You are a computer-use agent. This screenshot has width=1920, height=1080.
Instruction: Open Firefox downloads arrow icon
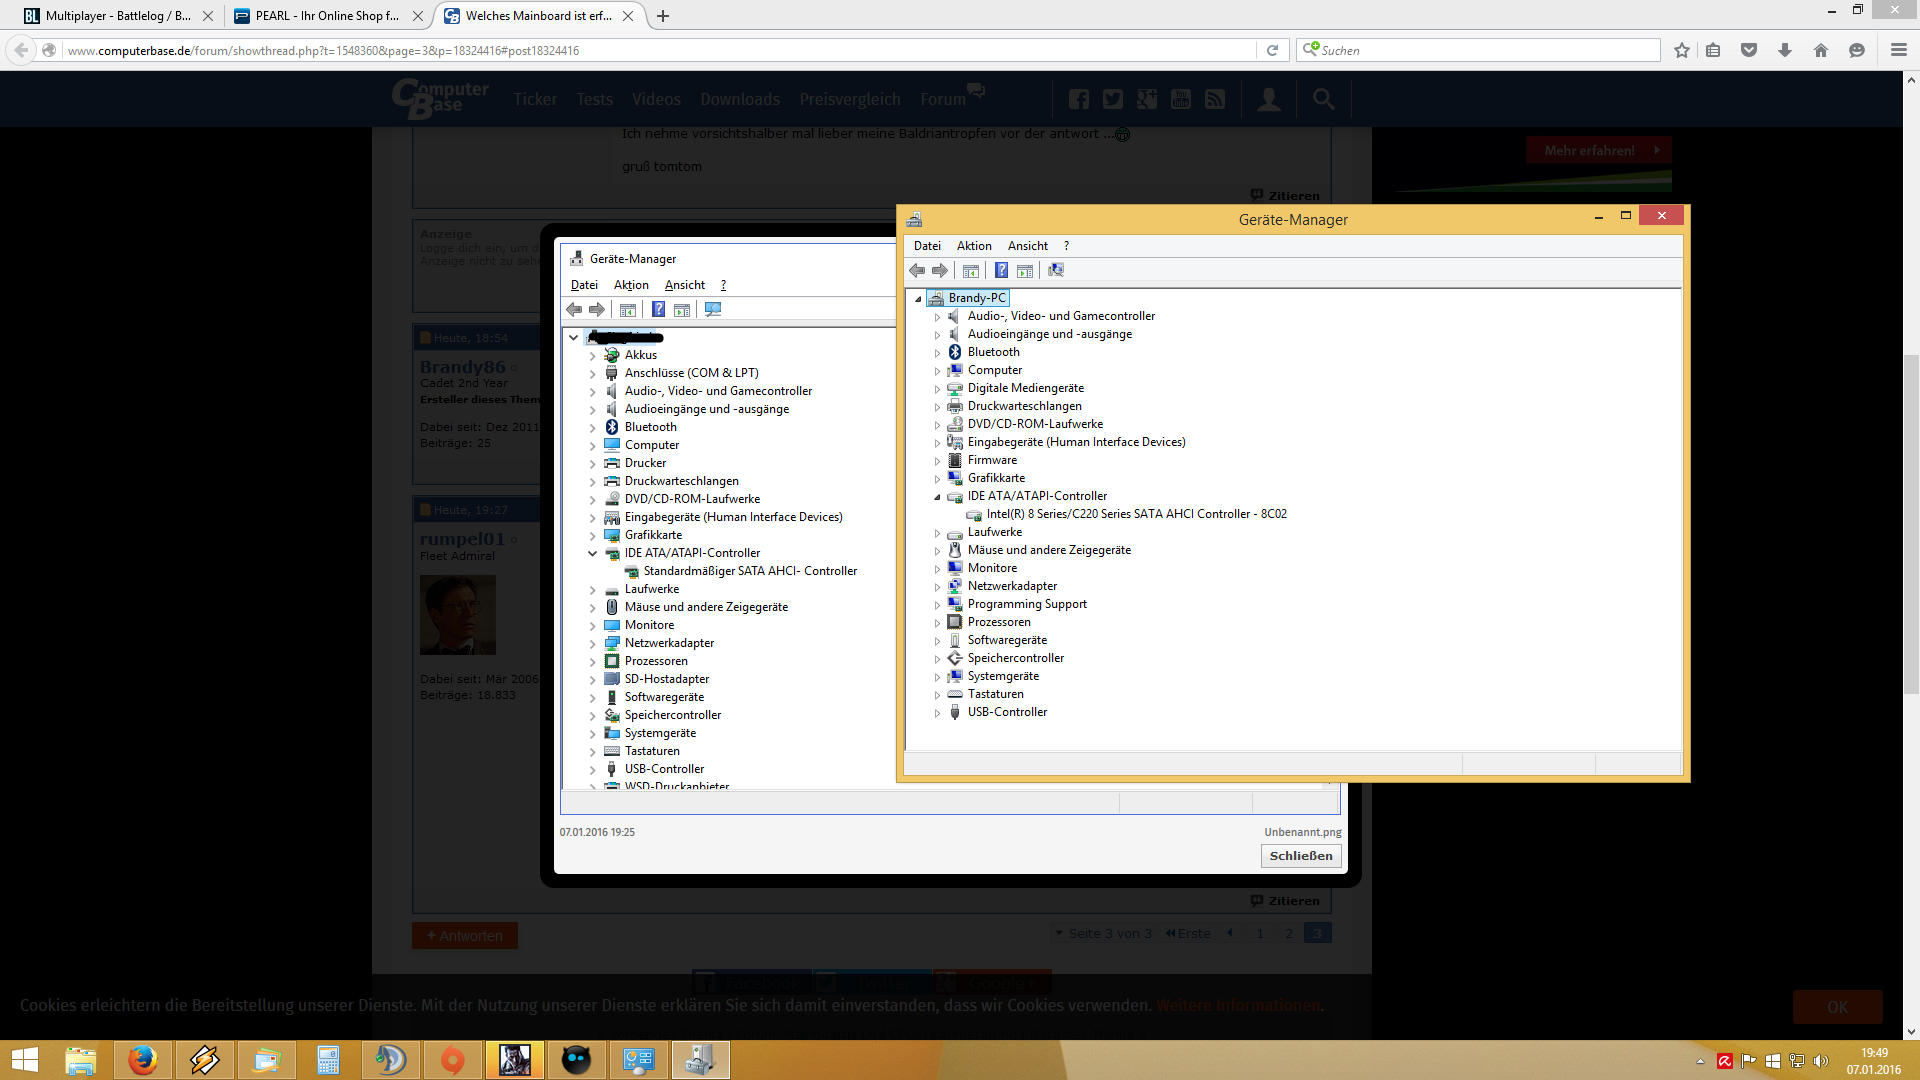pos(1785,50)
